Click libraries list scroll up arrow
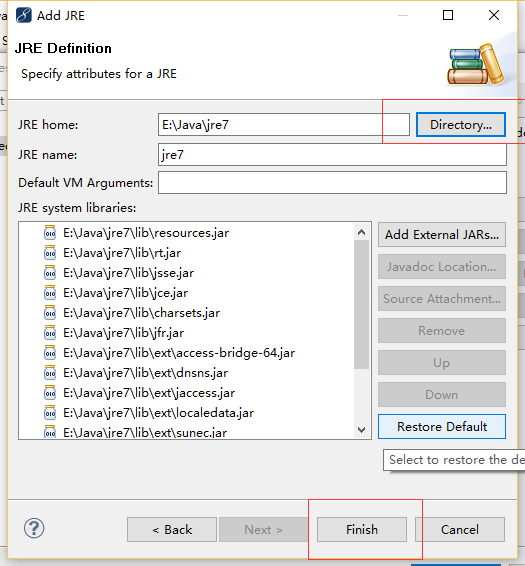Viewport: 525px width, 566px height. pyautogui.click(x=361, y=232)
